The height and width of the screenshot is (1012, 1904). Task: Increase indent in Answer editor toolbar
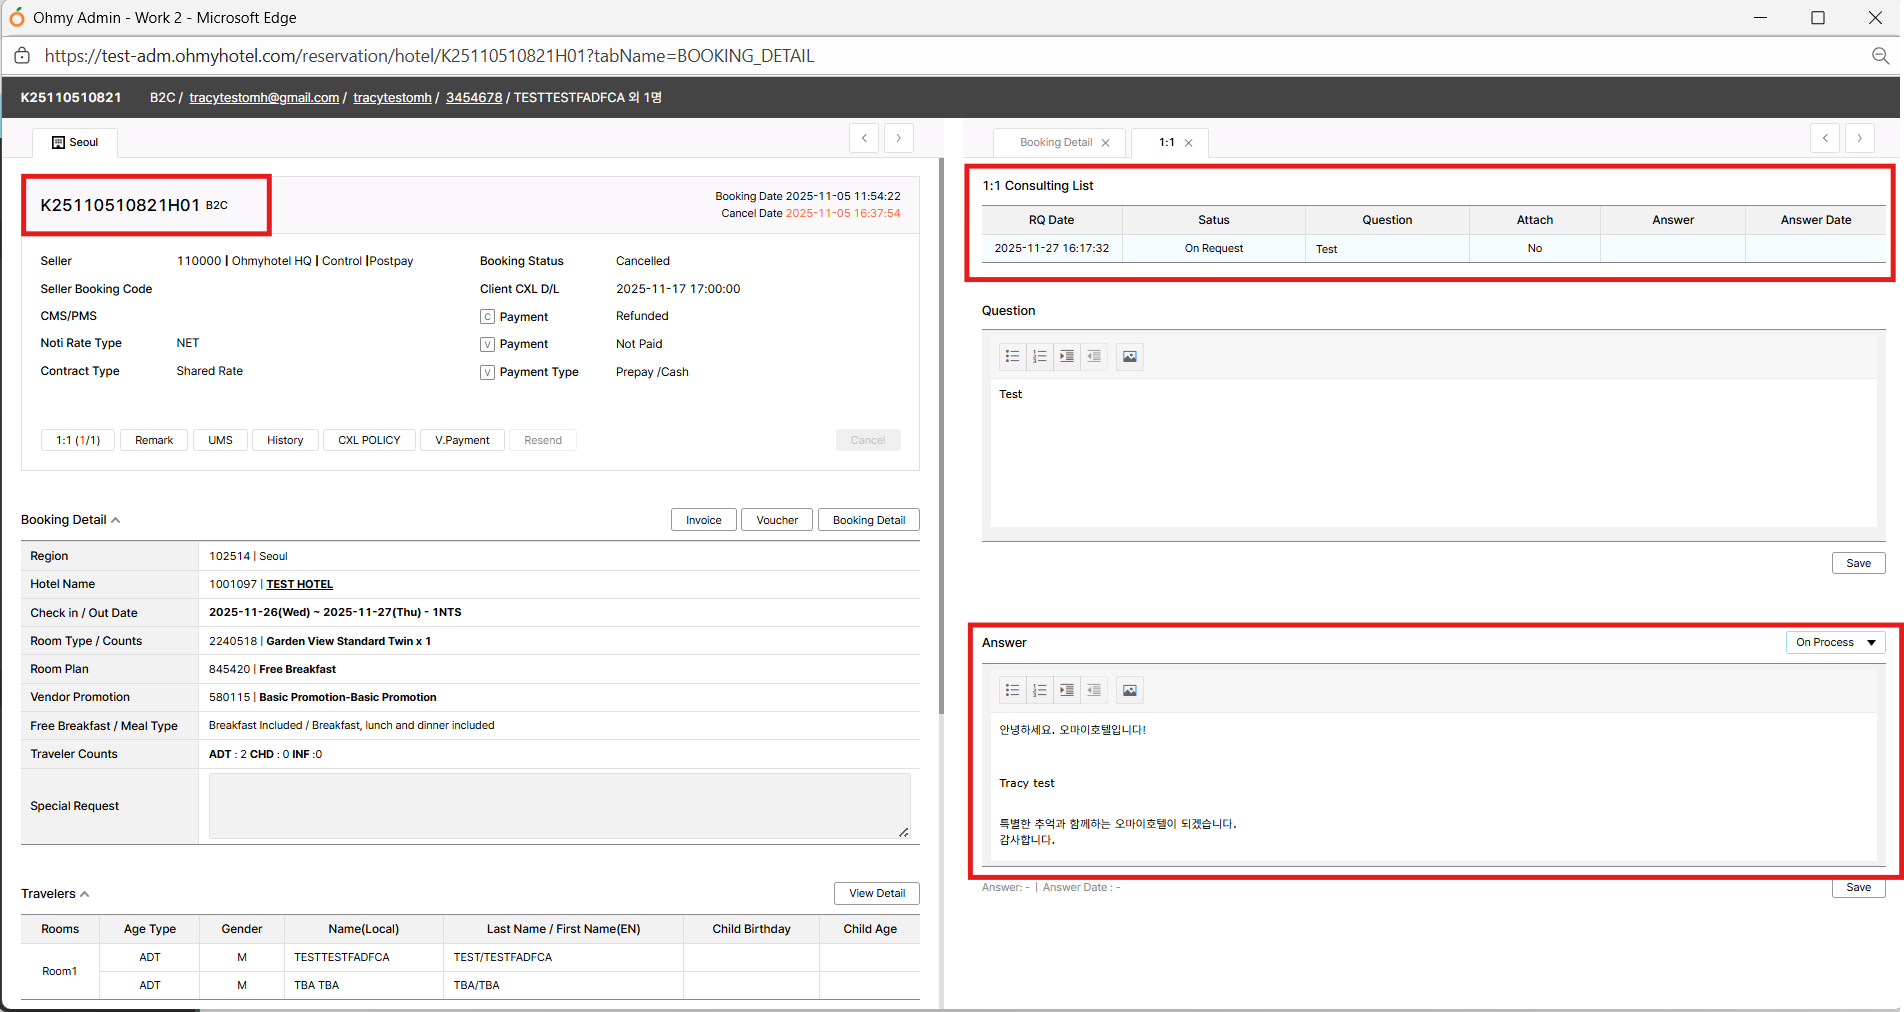pyautogui.click(x=1067, y=690)
